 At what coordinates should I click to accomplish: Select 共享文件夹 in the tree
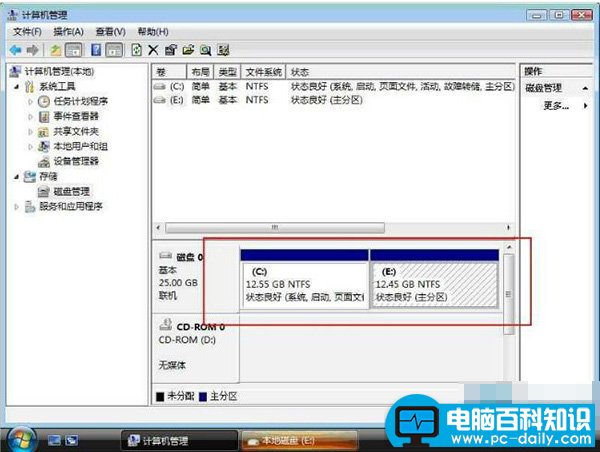coord(76,132)
